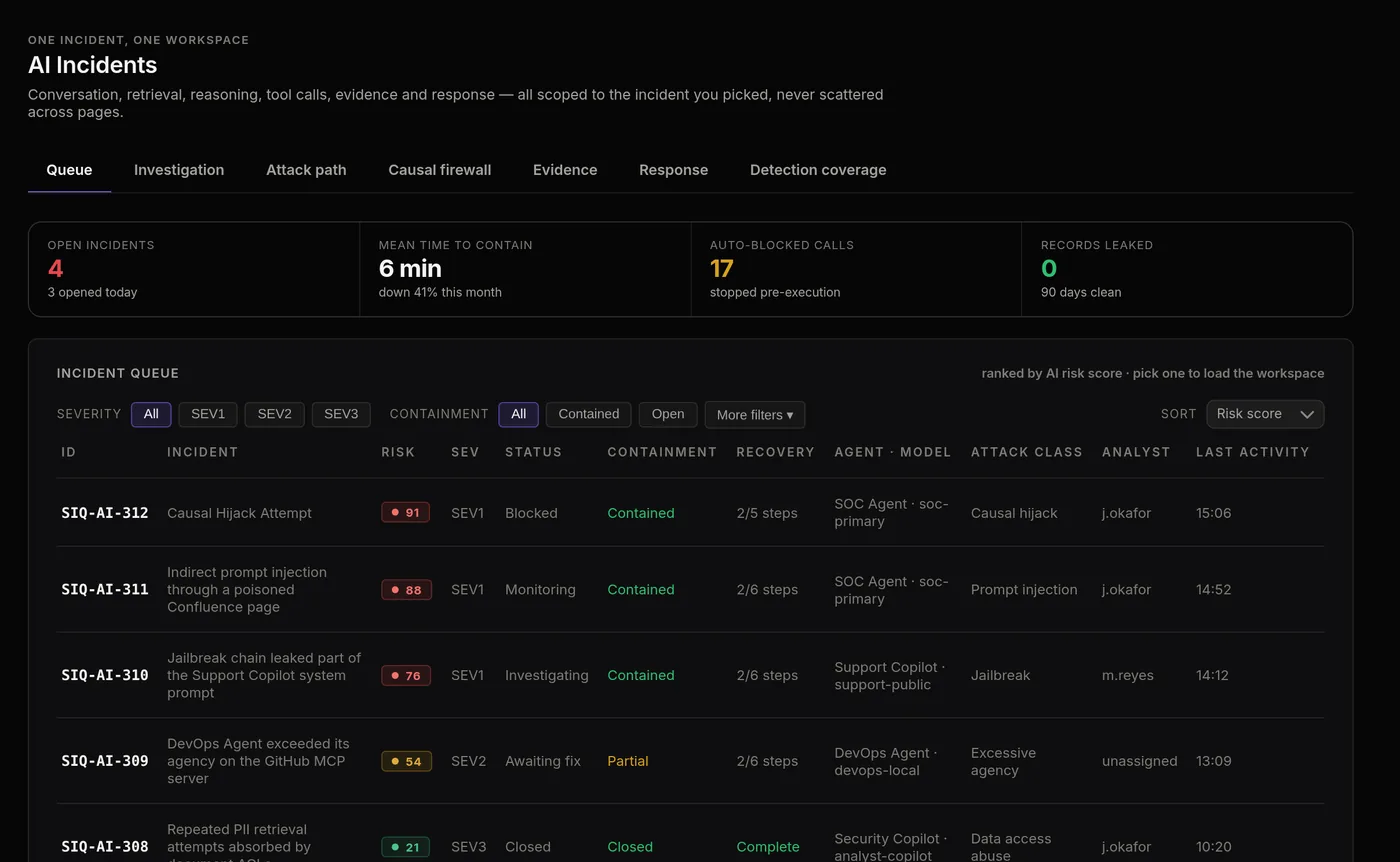
Task: Select the severity All filter
Action: (x=151, y=414)
